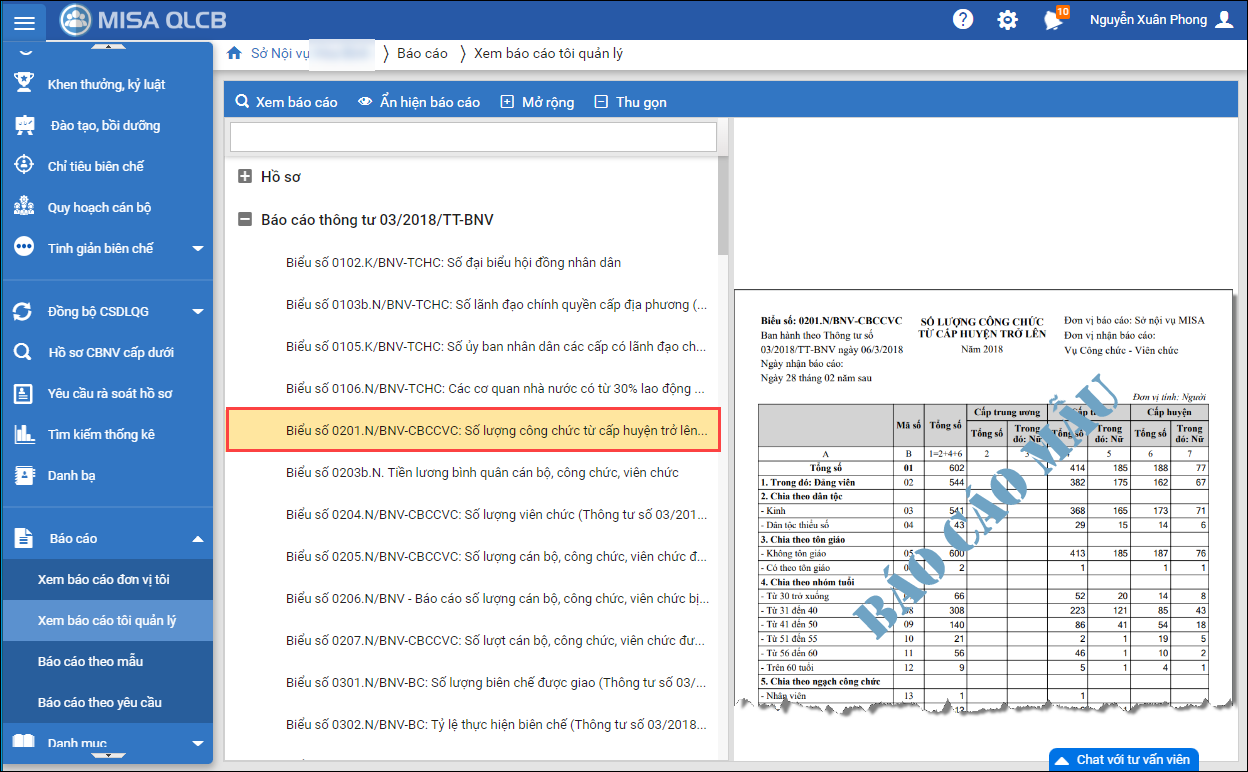The image size is (1248, 772).
Task: Open chat notifications with badge 10
Action: tap(1052, 20)
